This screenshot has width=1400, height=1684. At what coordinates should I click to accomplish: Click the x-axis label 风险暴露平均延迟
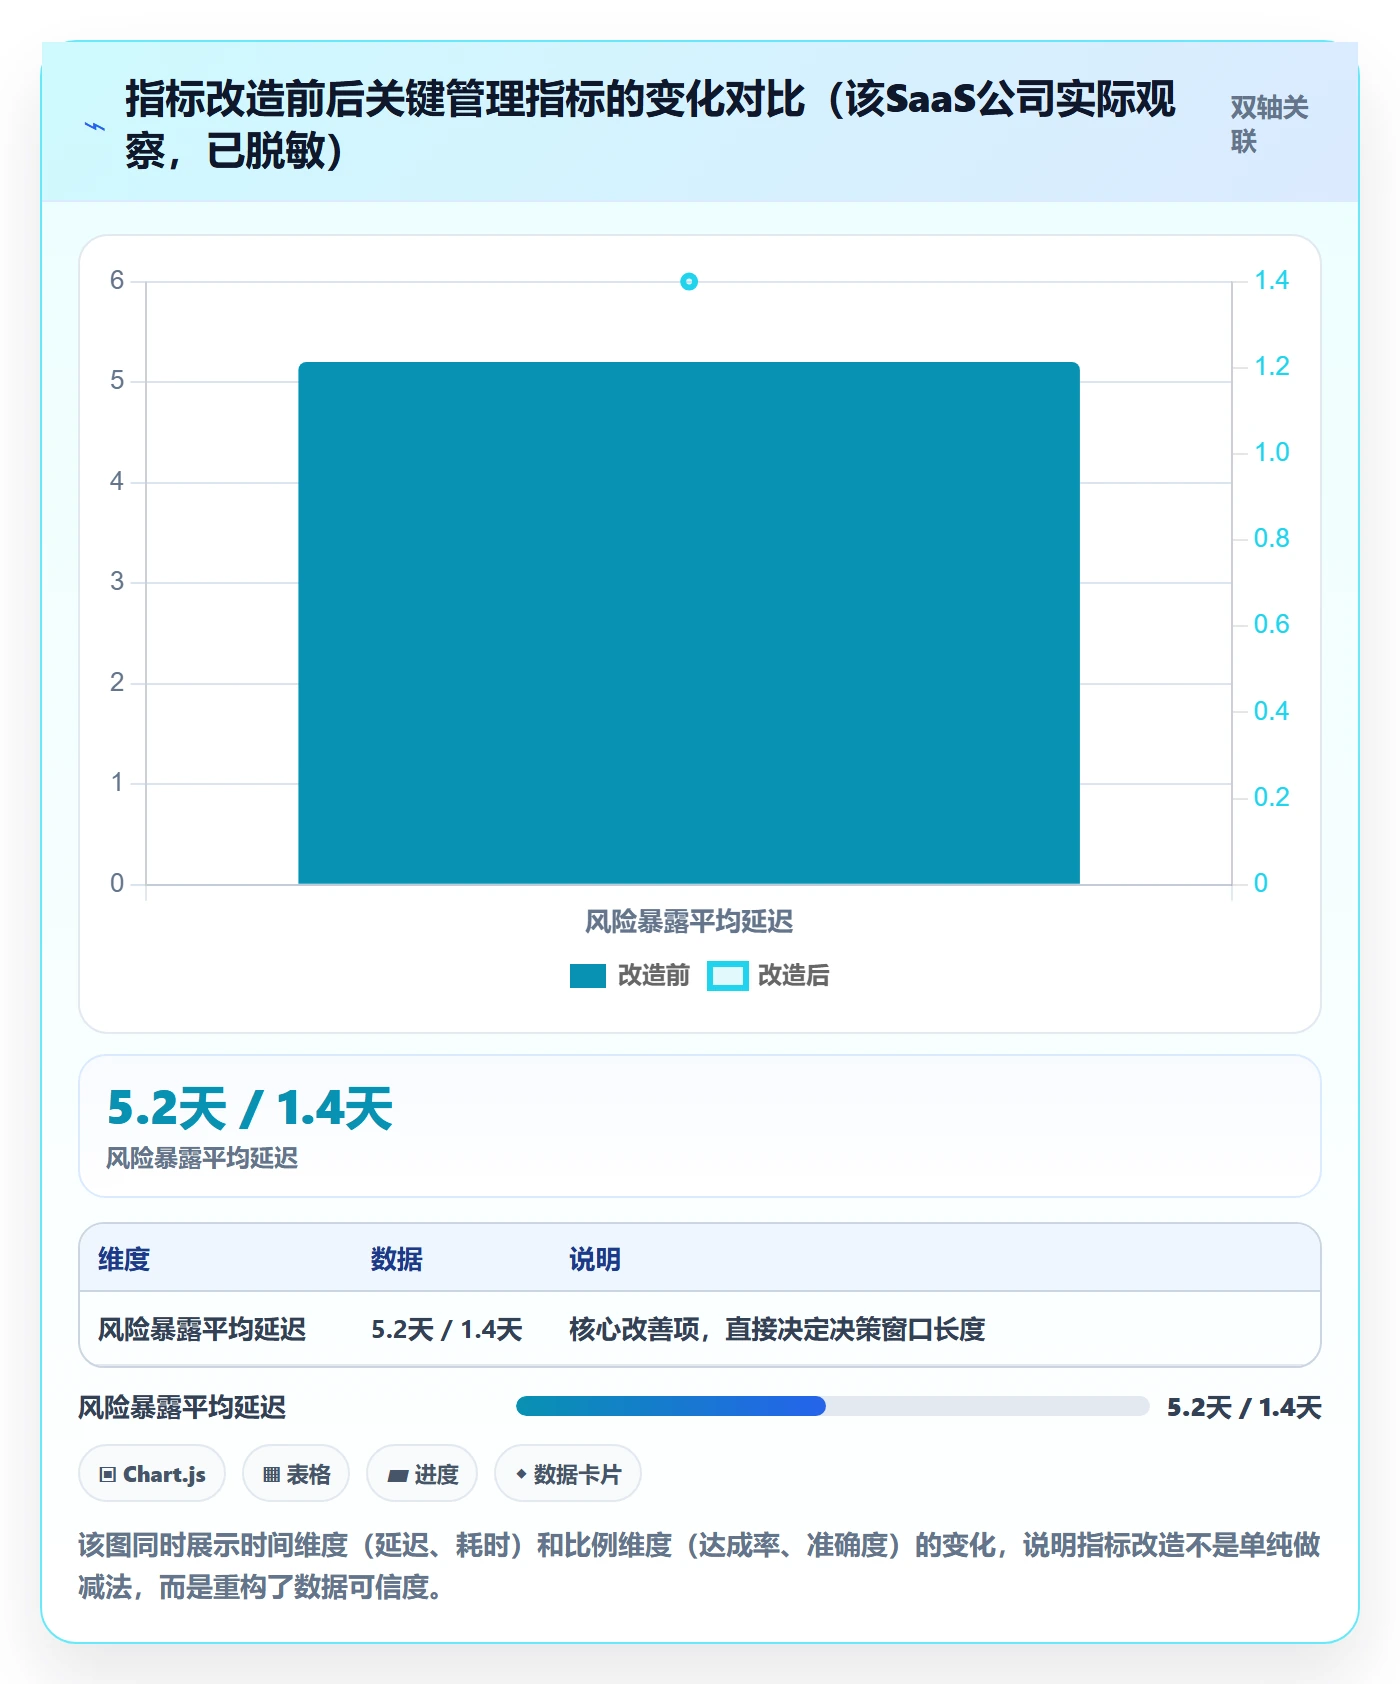(x=689, y=922)
